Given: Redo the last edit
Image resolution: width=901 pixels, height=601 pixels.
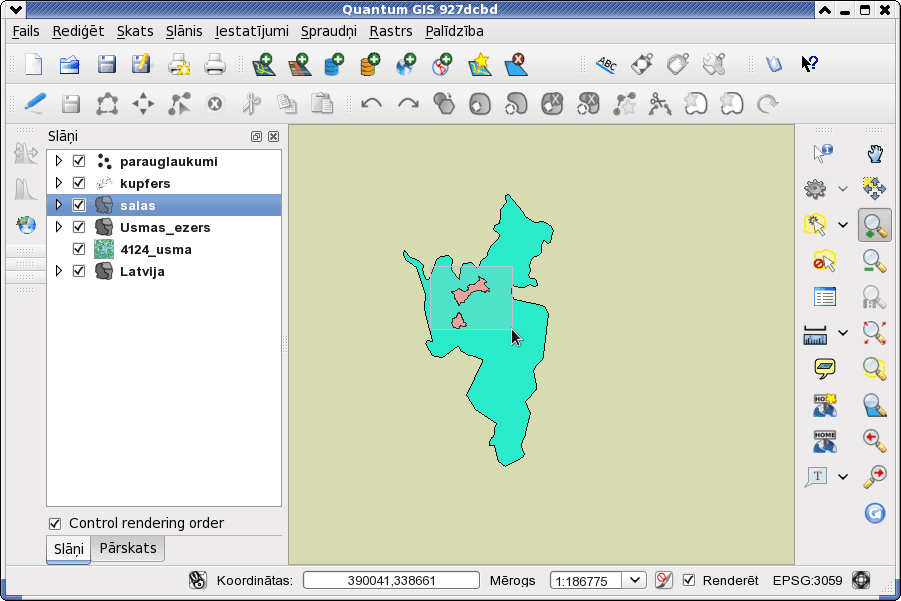Looking at the screenshot, I should tap(408, 104).
